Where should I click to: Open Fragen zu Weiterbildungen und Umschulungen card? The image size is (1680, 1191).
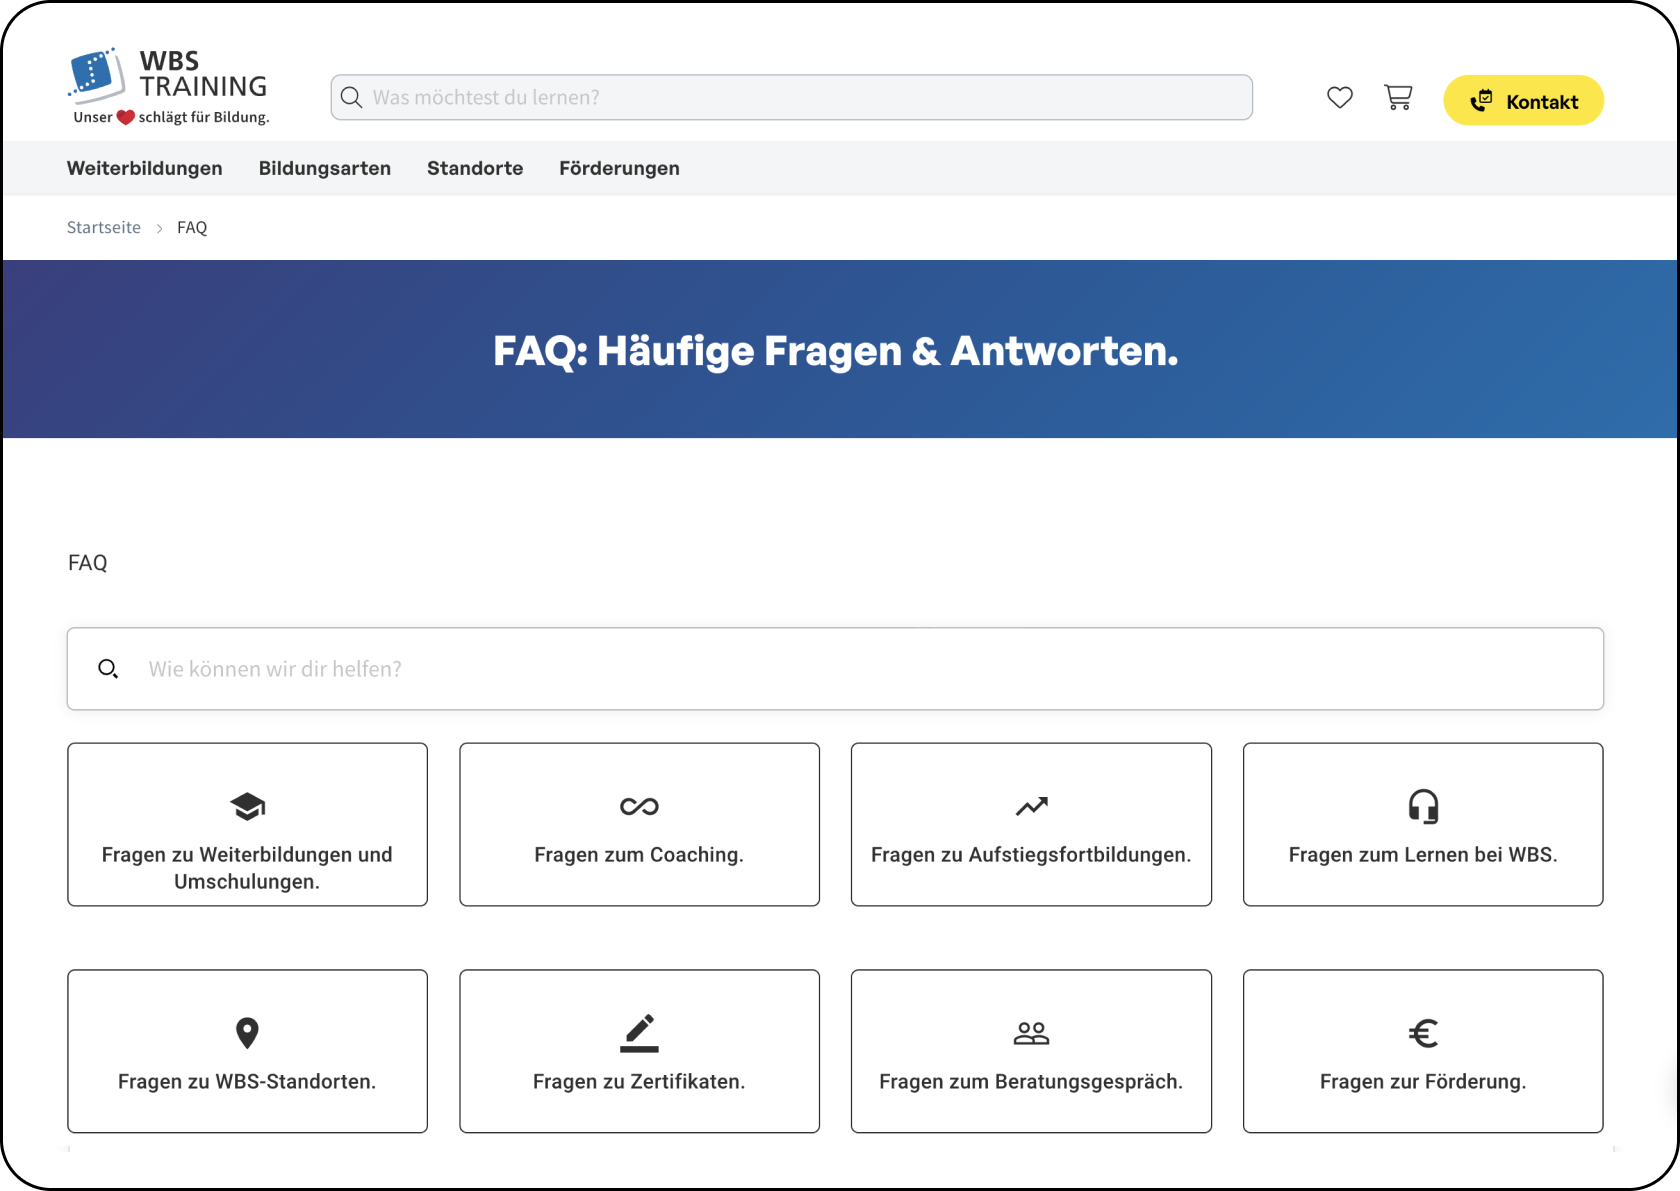click(x=247, y=866)
